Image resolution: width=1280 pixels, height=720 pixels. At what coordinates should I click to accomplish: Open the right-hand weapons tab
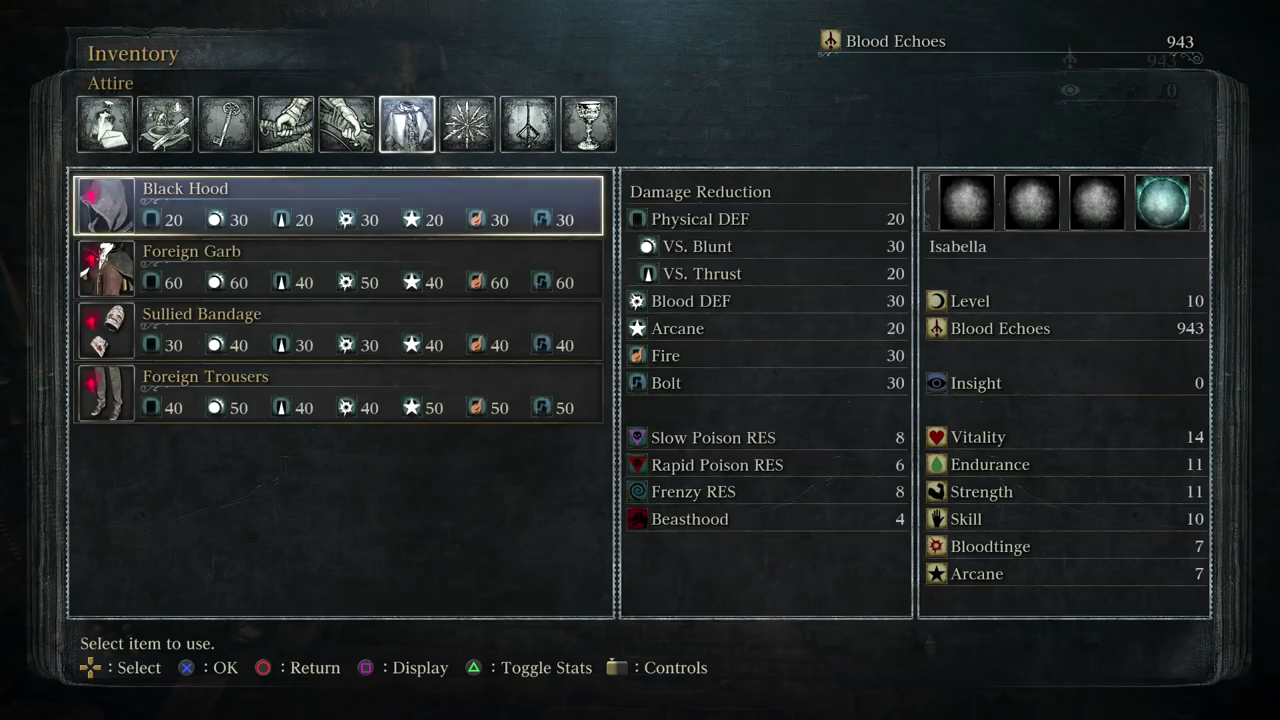(x=286, y=124)
